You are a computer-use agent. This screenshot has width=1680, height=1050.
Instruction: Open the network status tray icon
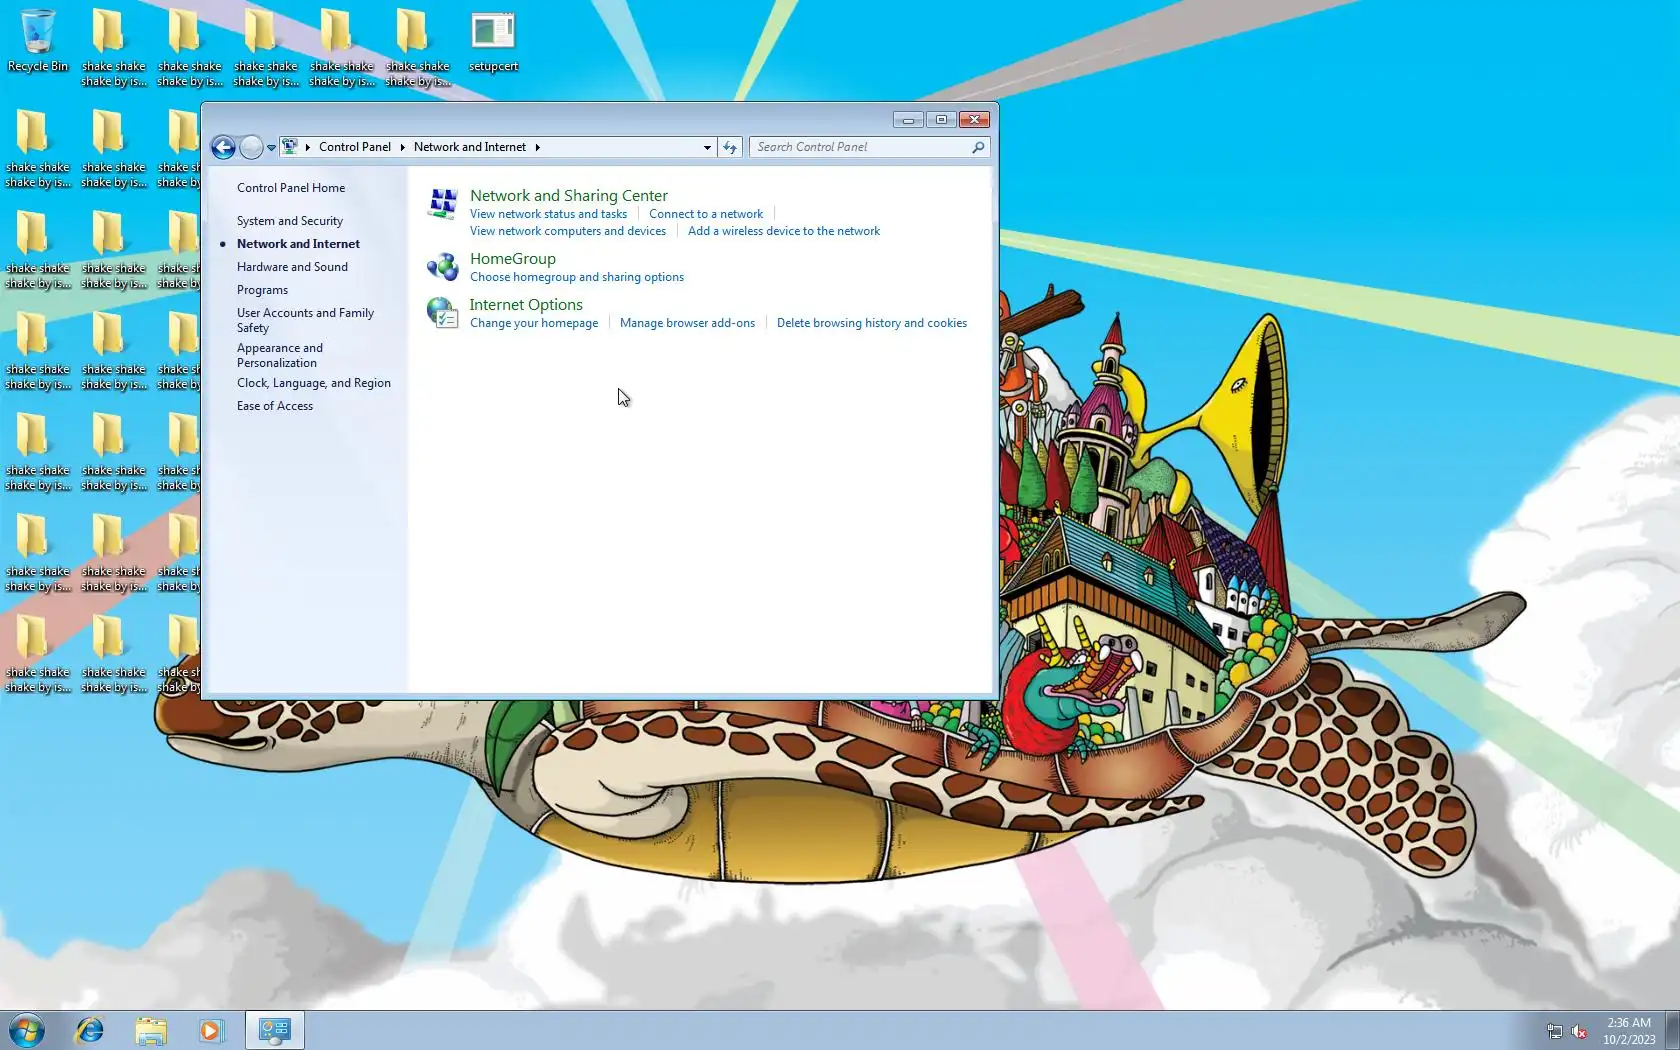click(x=1555, y=1031)
